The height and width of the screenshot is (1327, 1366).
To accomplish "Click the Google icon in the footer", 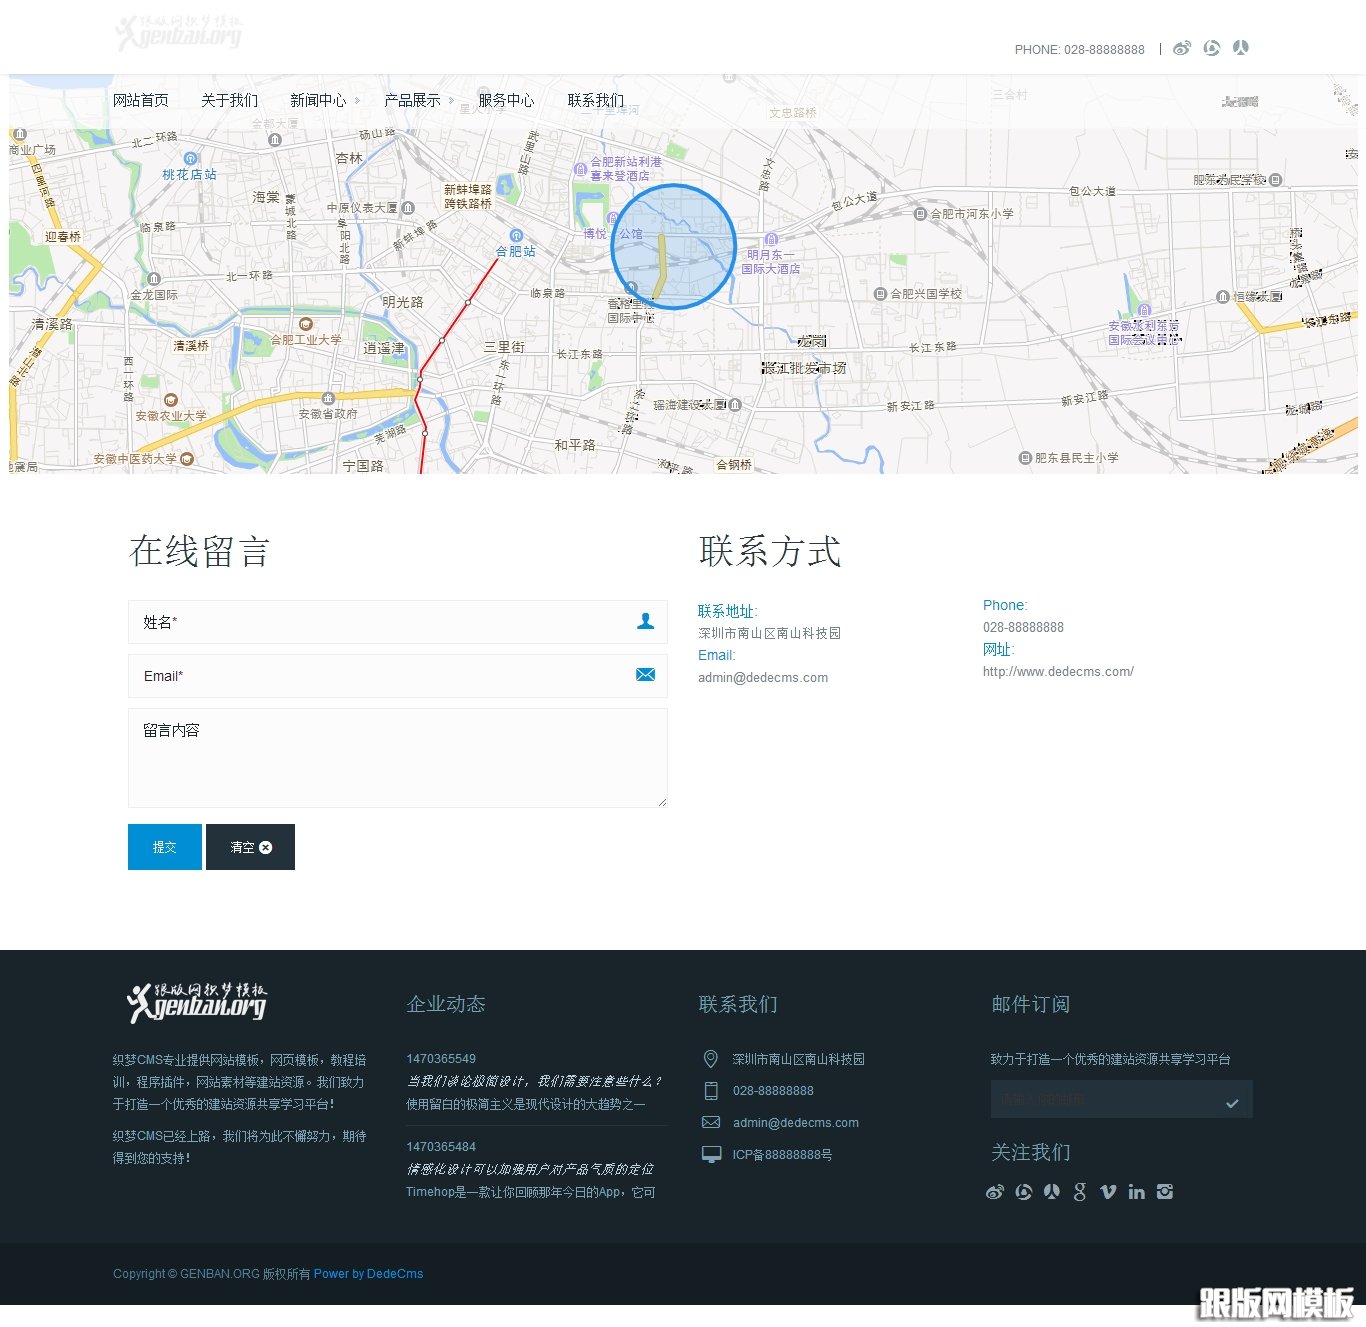I will (1079, 1191).
